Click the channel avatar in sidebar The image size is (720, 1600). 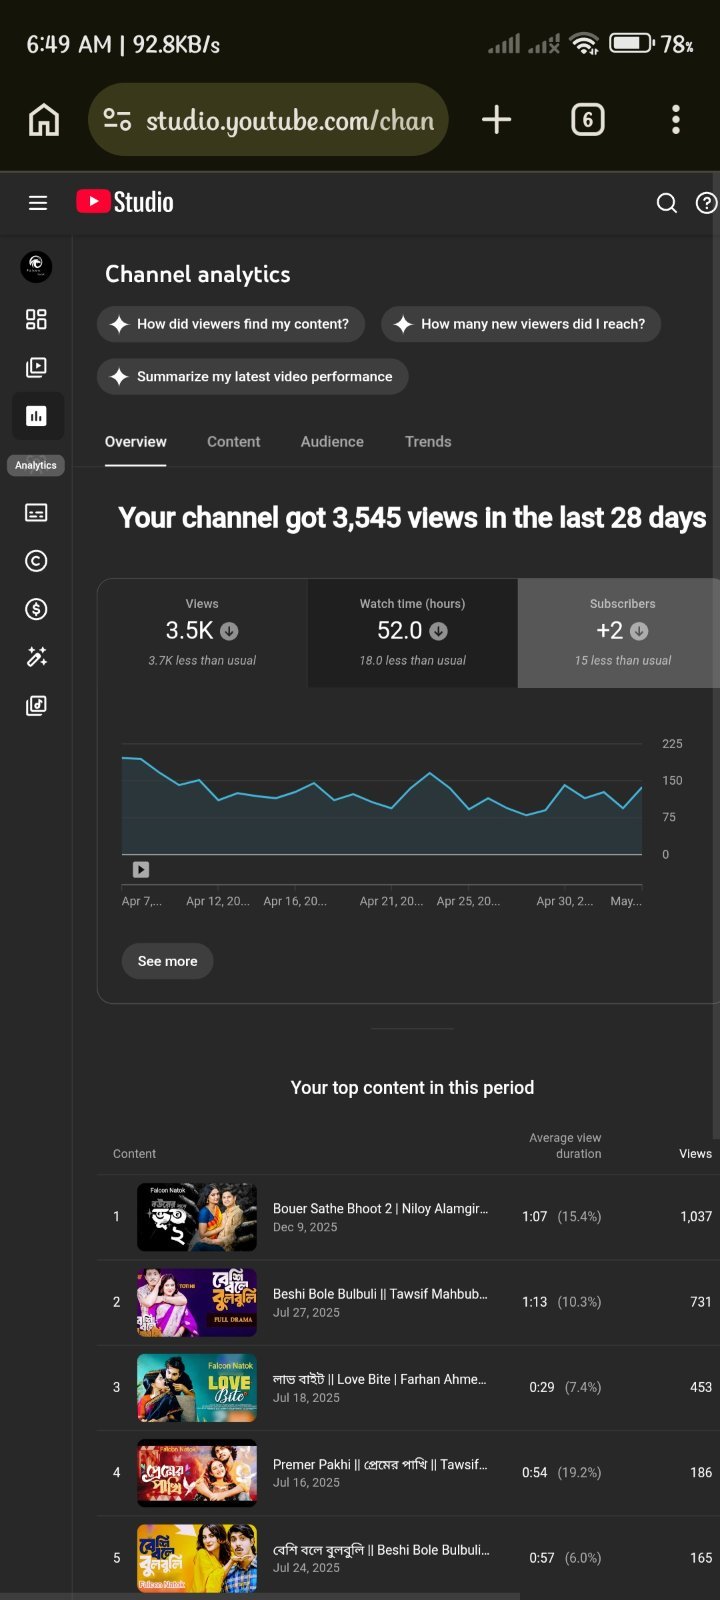point(36,266)
